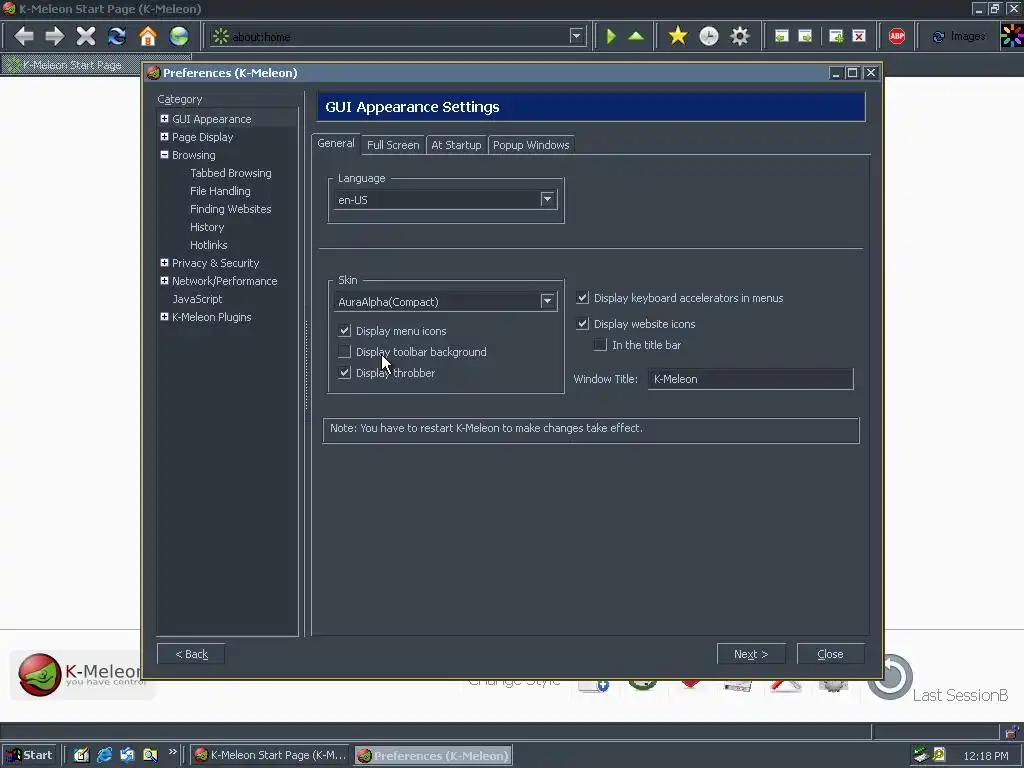Viewport: 1024px width, 768px height.
Task: Expand the Page Display category
Action: coord(164,136)
